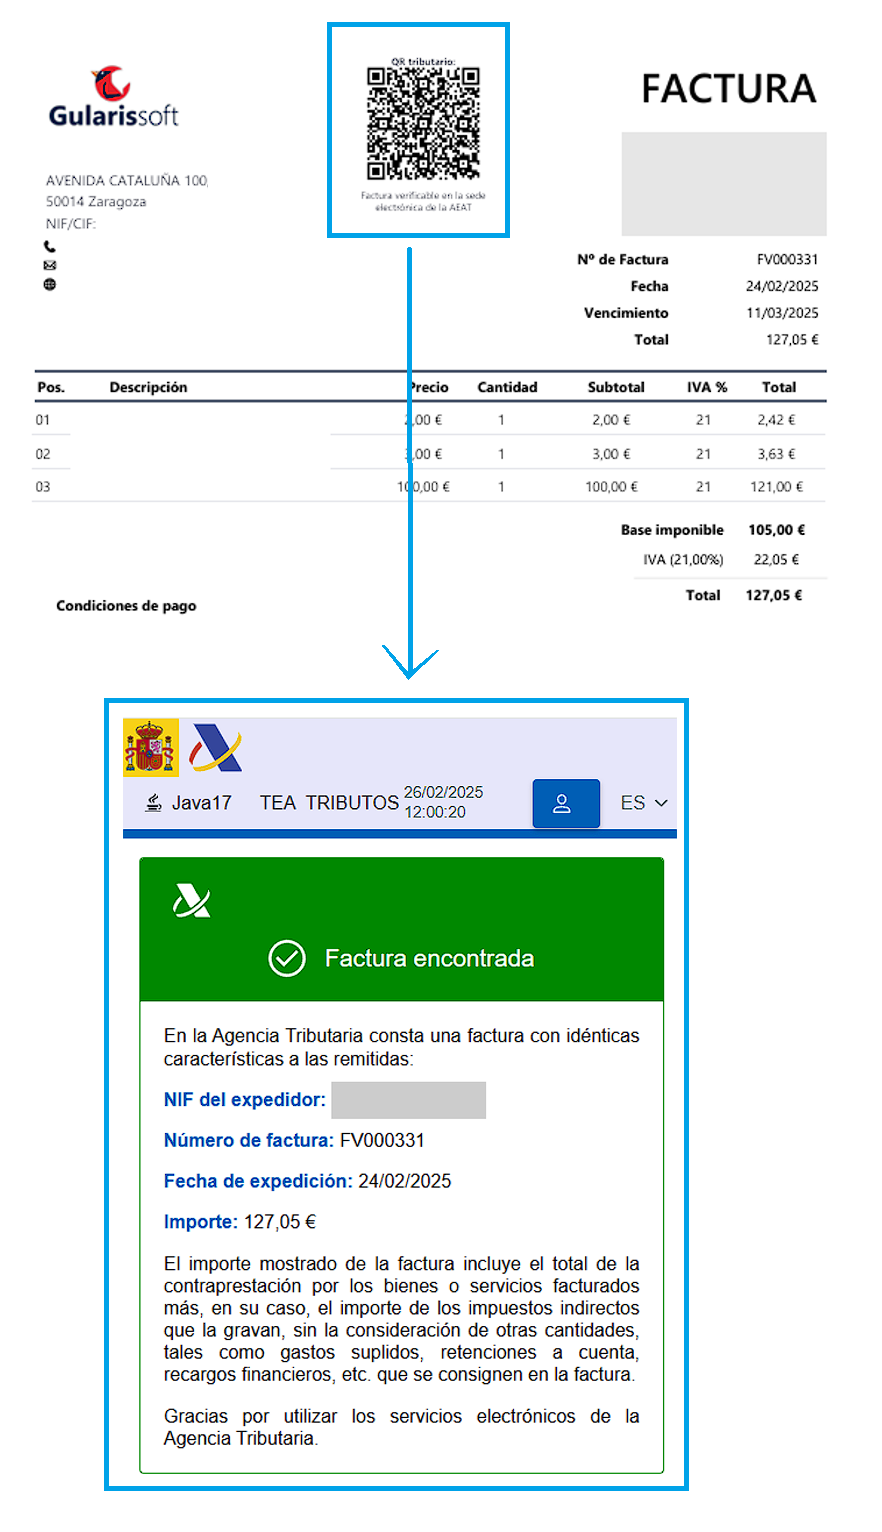
Task: Click the website globe icon
Action: pyautogui.click(x=50, y=284)
